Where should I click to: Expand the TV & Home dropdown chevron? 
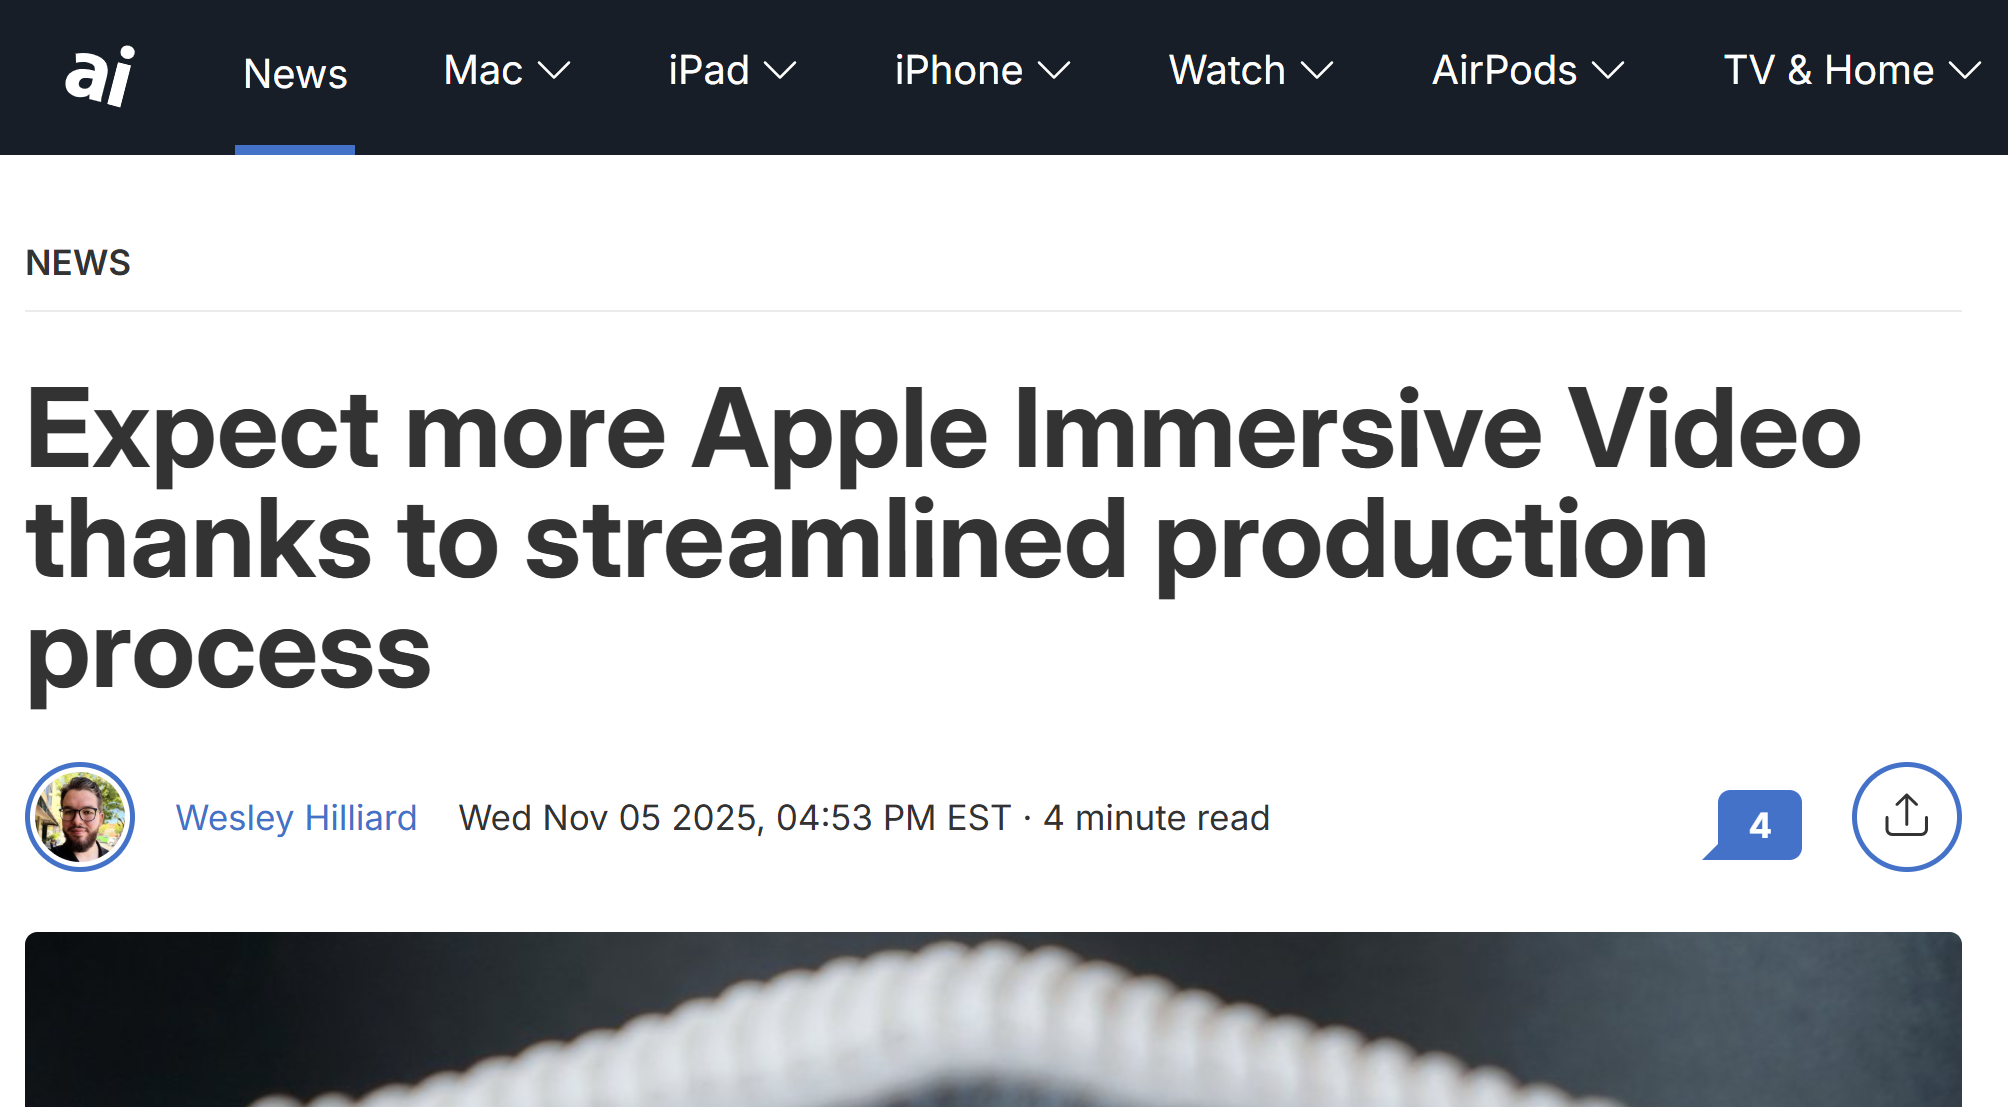(1965, 71)
